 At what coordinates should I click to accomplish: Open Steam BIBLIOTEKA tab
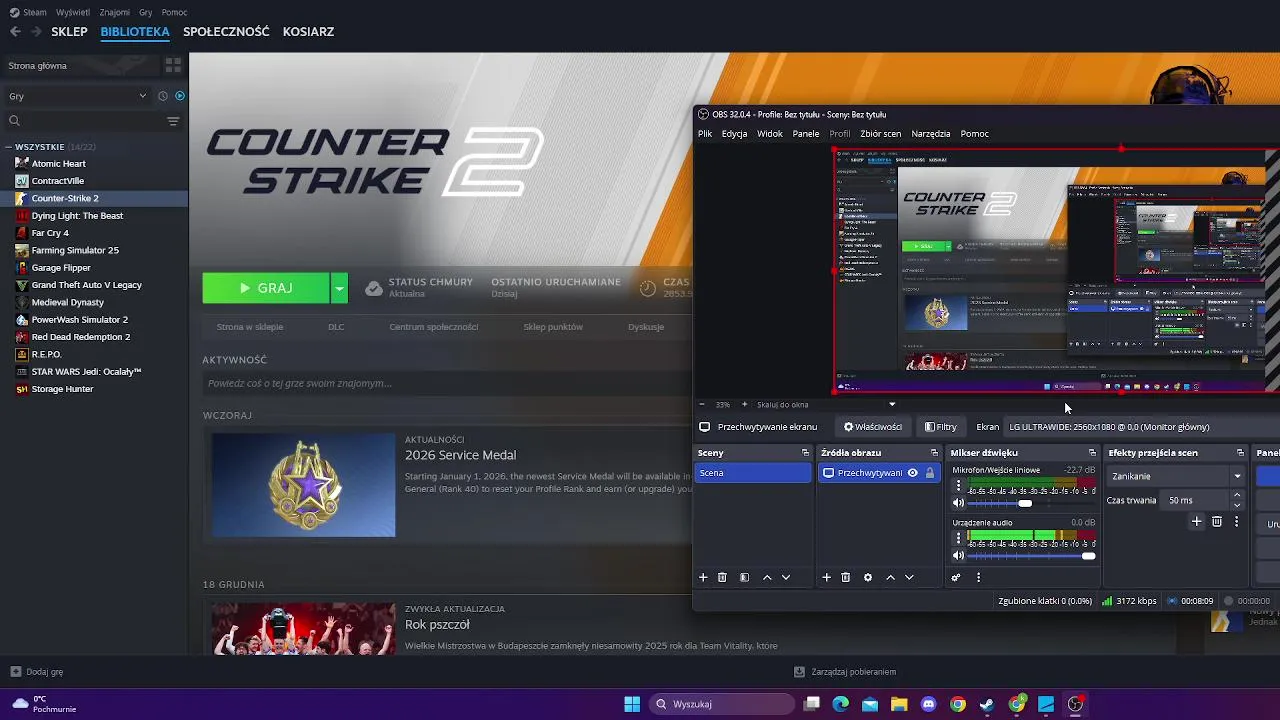135,31
